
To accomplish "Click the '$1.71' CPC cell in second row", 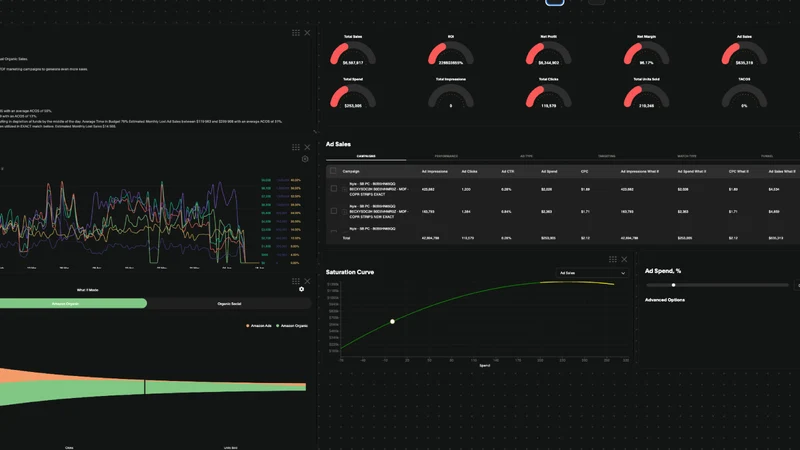I will tap(585, 211).
